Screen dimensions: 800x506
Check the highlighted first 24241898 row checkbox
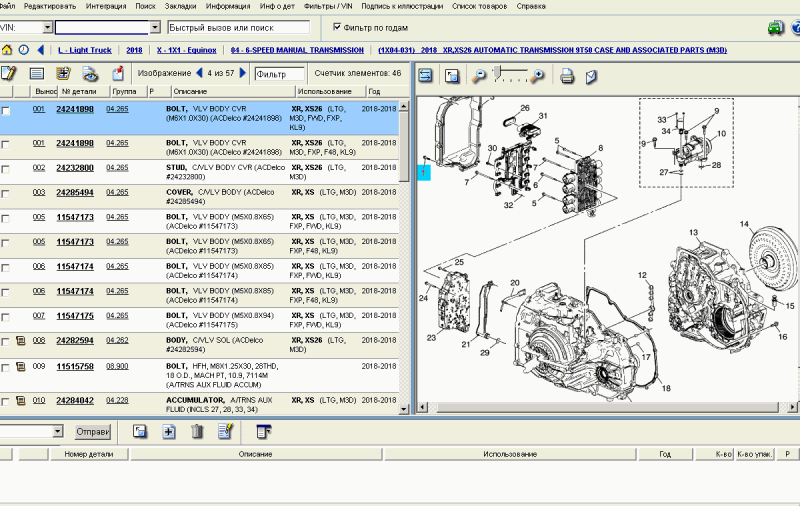[x=6, y=111]
